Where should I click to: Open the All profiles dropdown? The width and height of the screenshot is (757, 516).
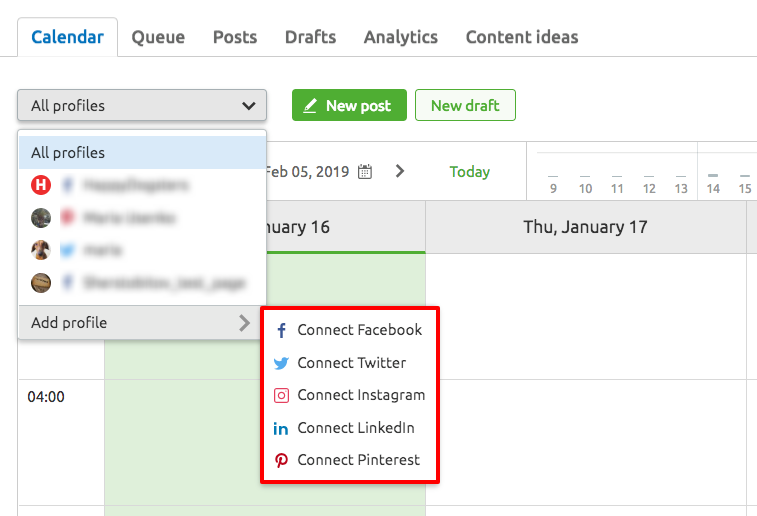point(142,105)
